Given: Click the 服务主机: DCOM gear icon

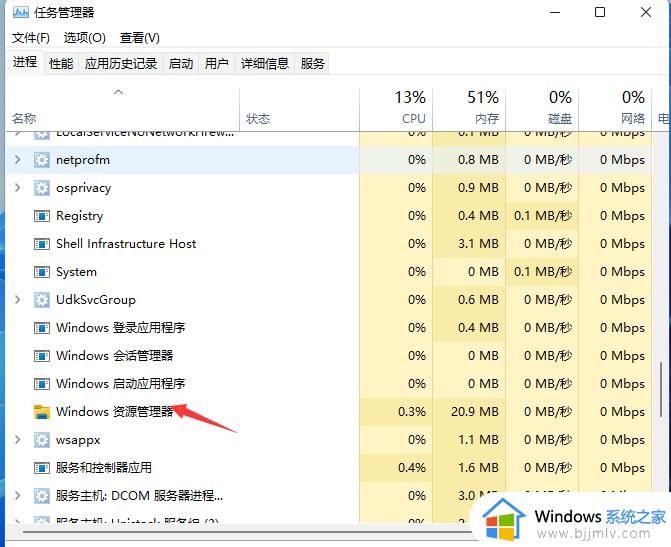Looking at the screenshot, I should click(42, 496).
